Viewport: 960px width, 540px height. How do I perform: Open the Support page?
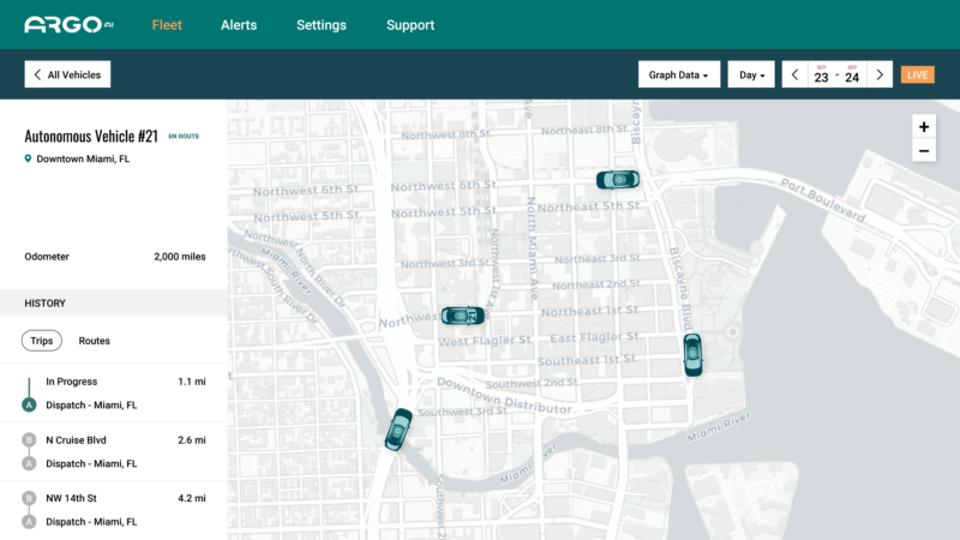point(410,25)
